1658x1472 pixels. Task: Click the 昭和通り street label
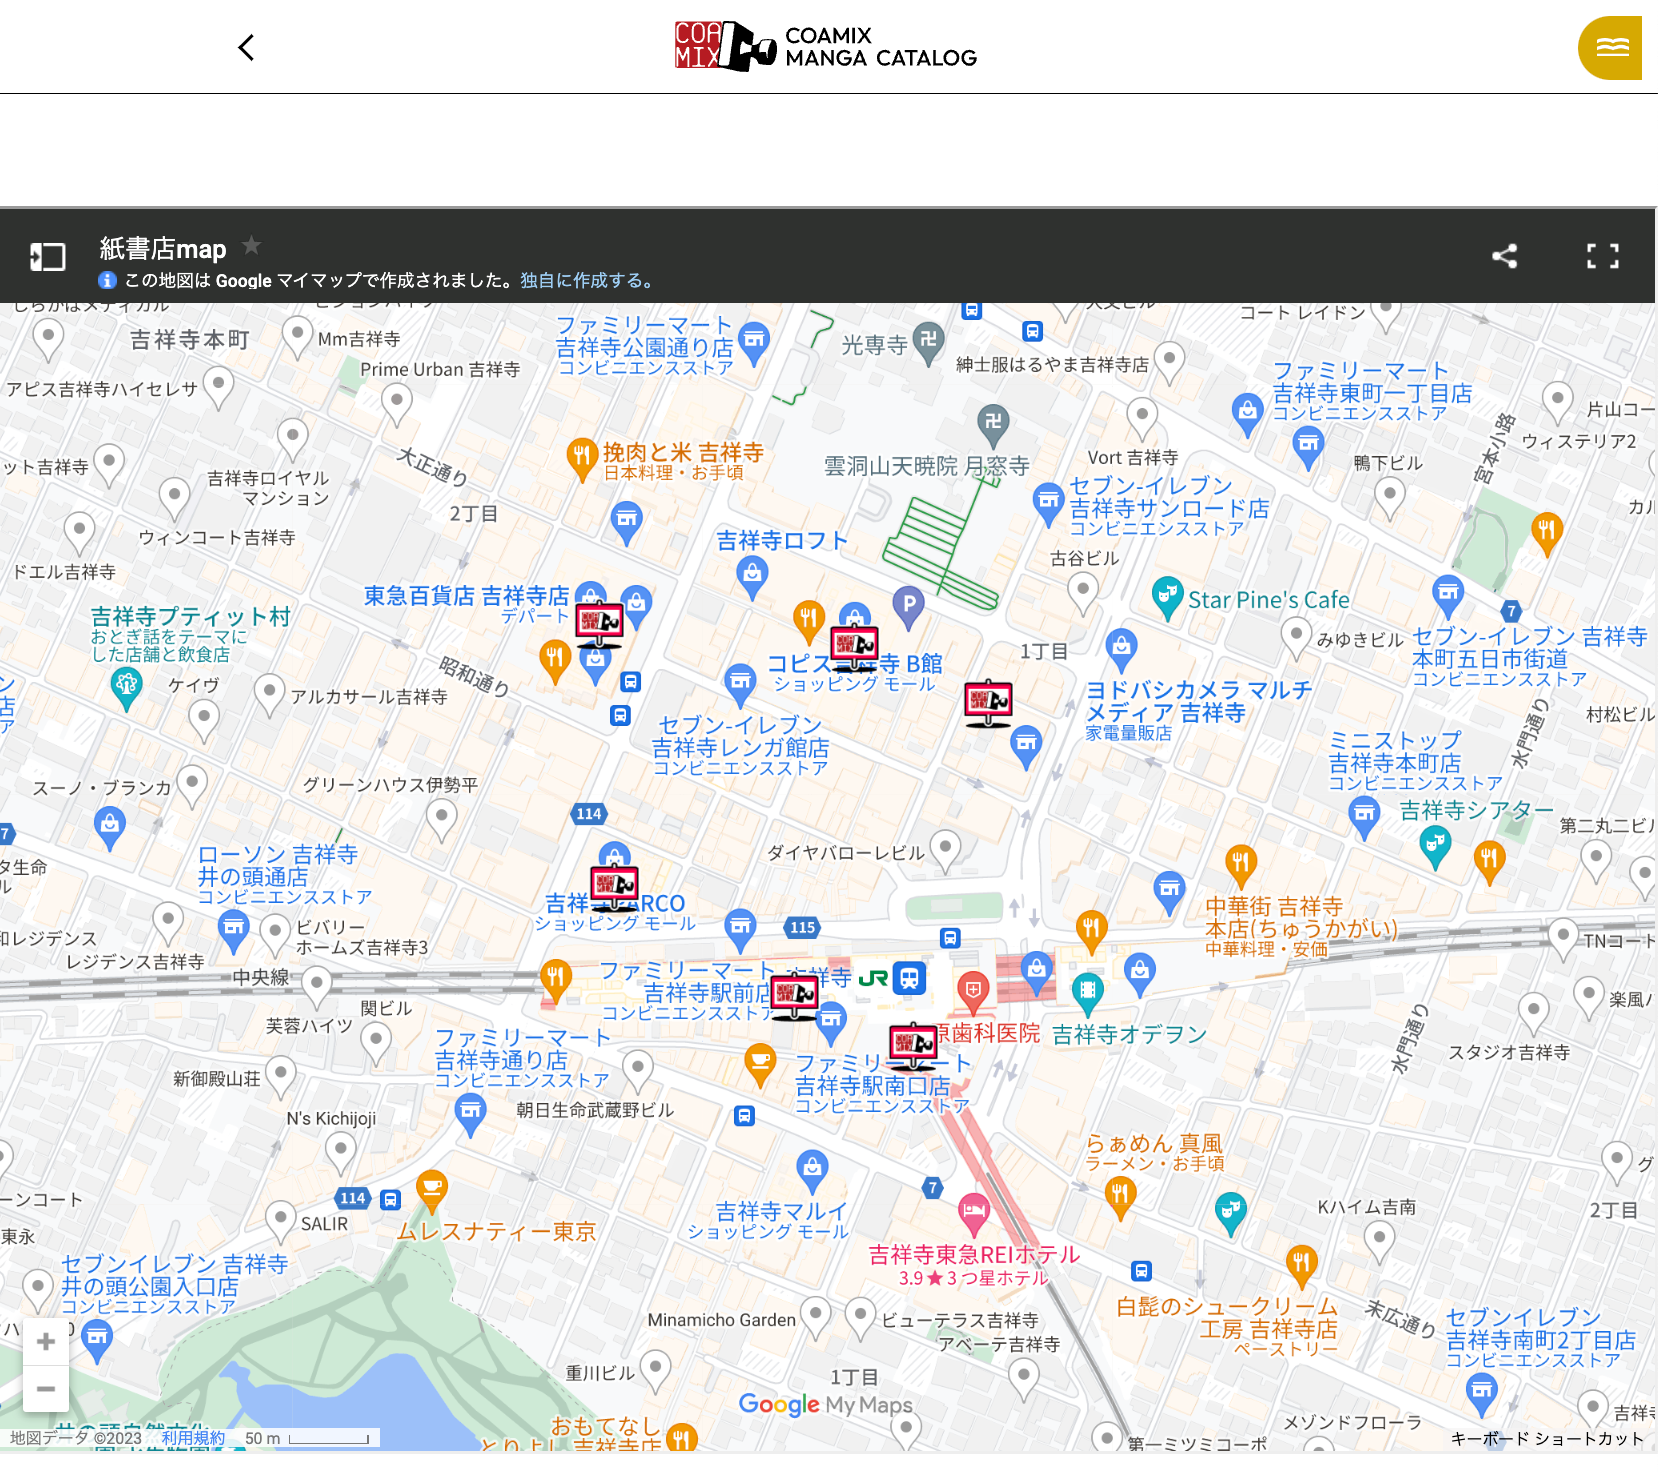[x=475, y=676]
